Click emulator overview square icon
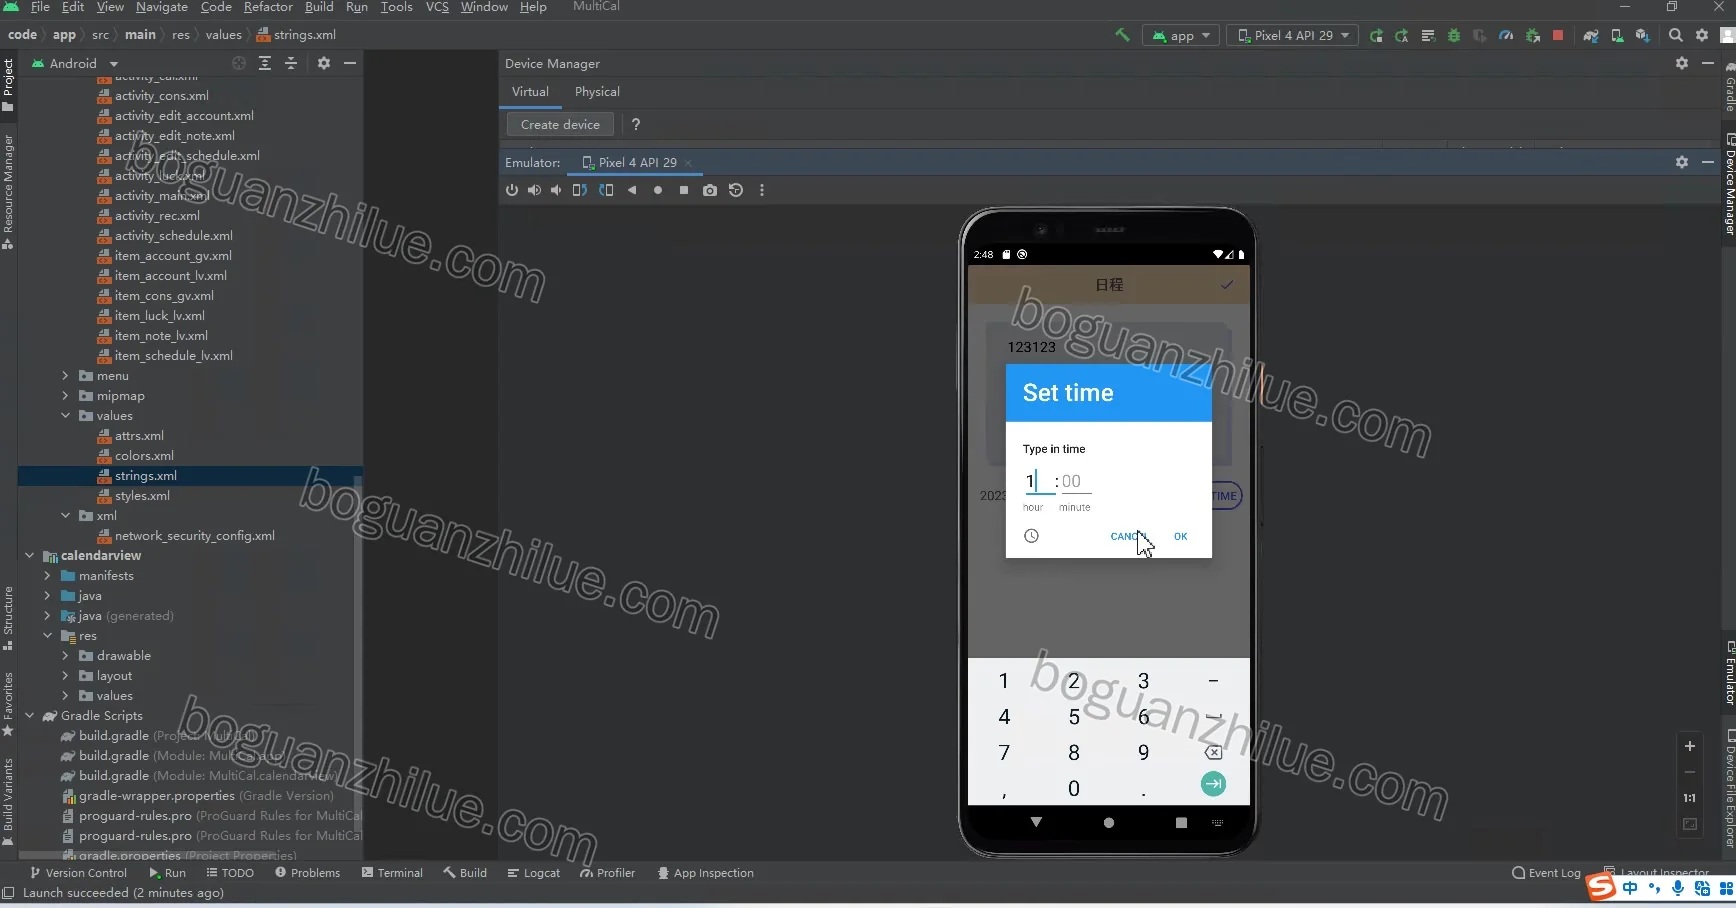Viewport: 1736px width, 908px height. tap(684, 190)
